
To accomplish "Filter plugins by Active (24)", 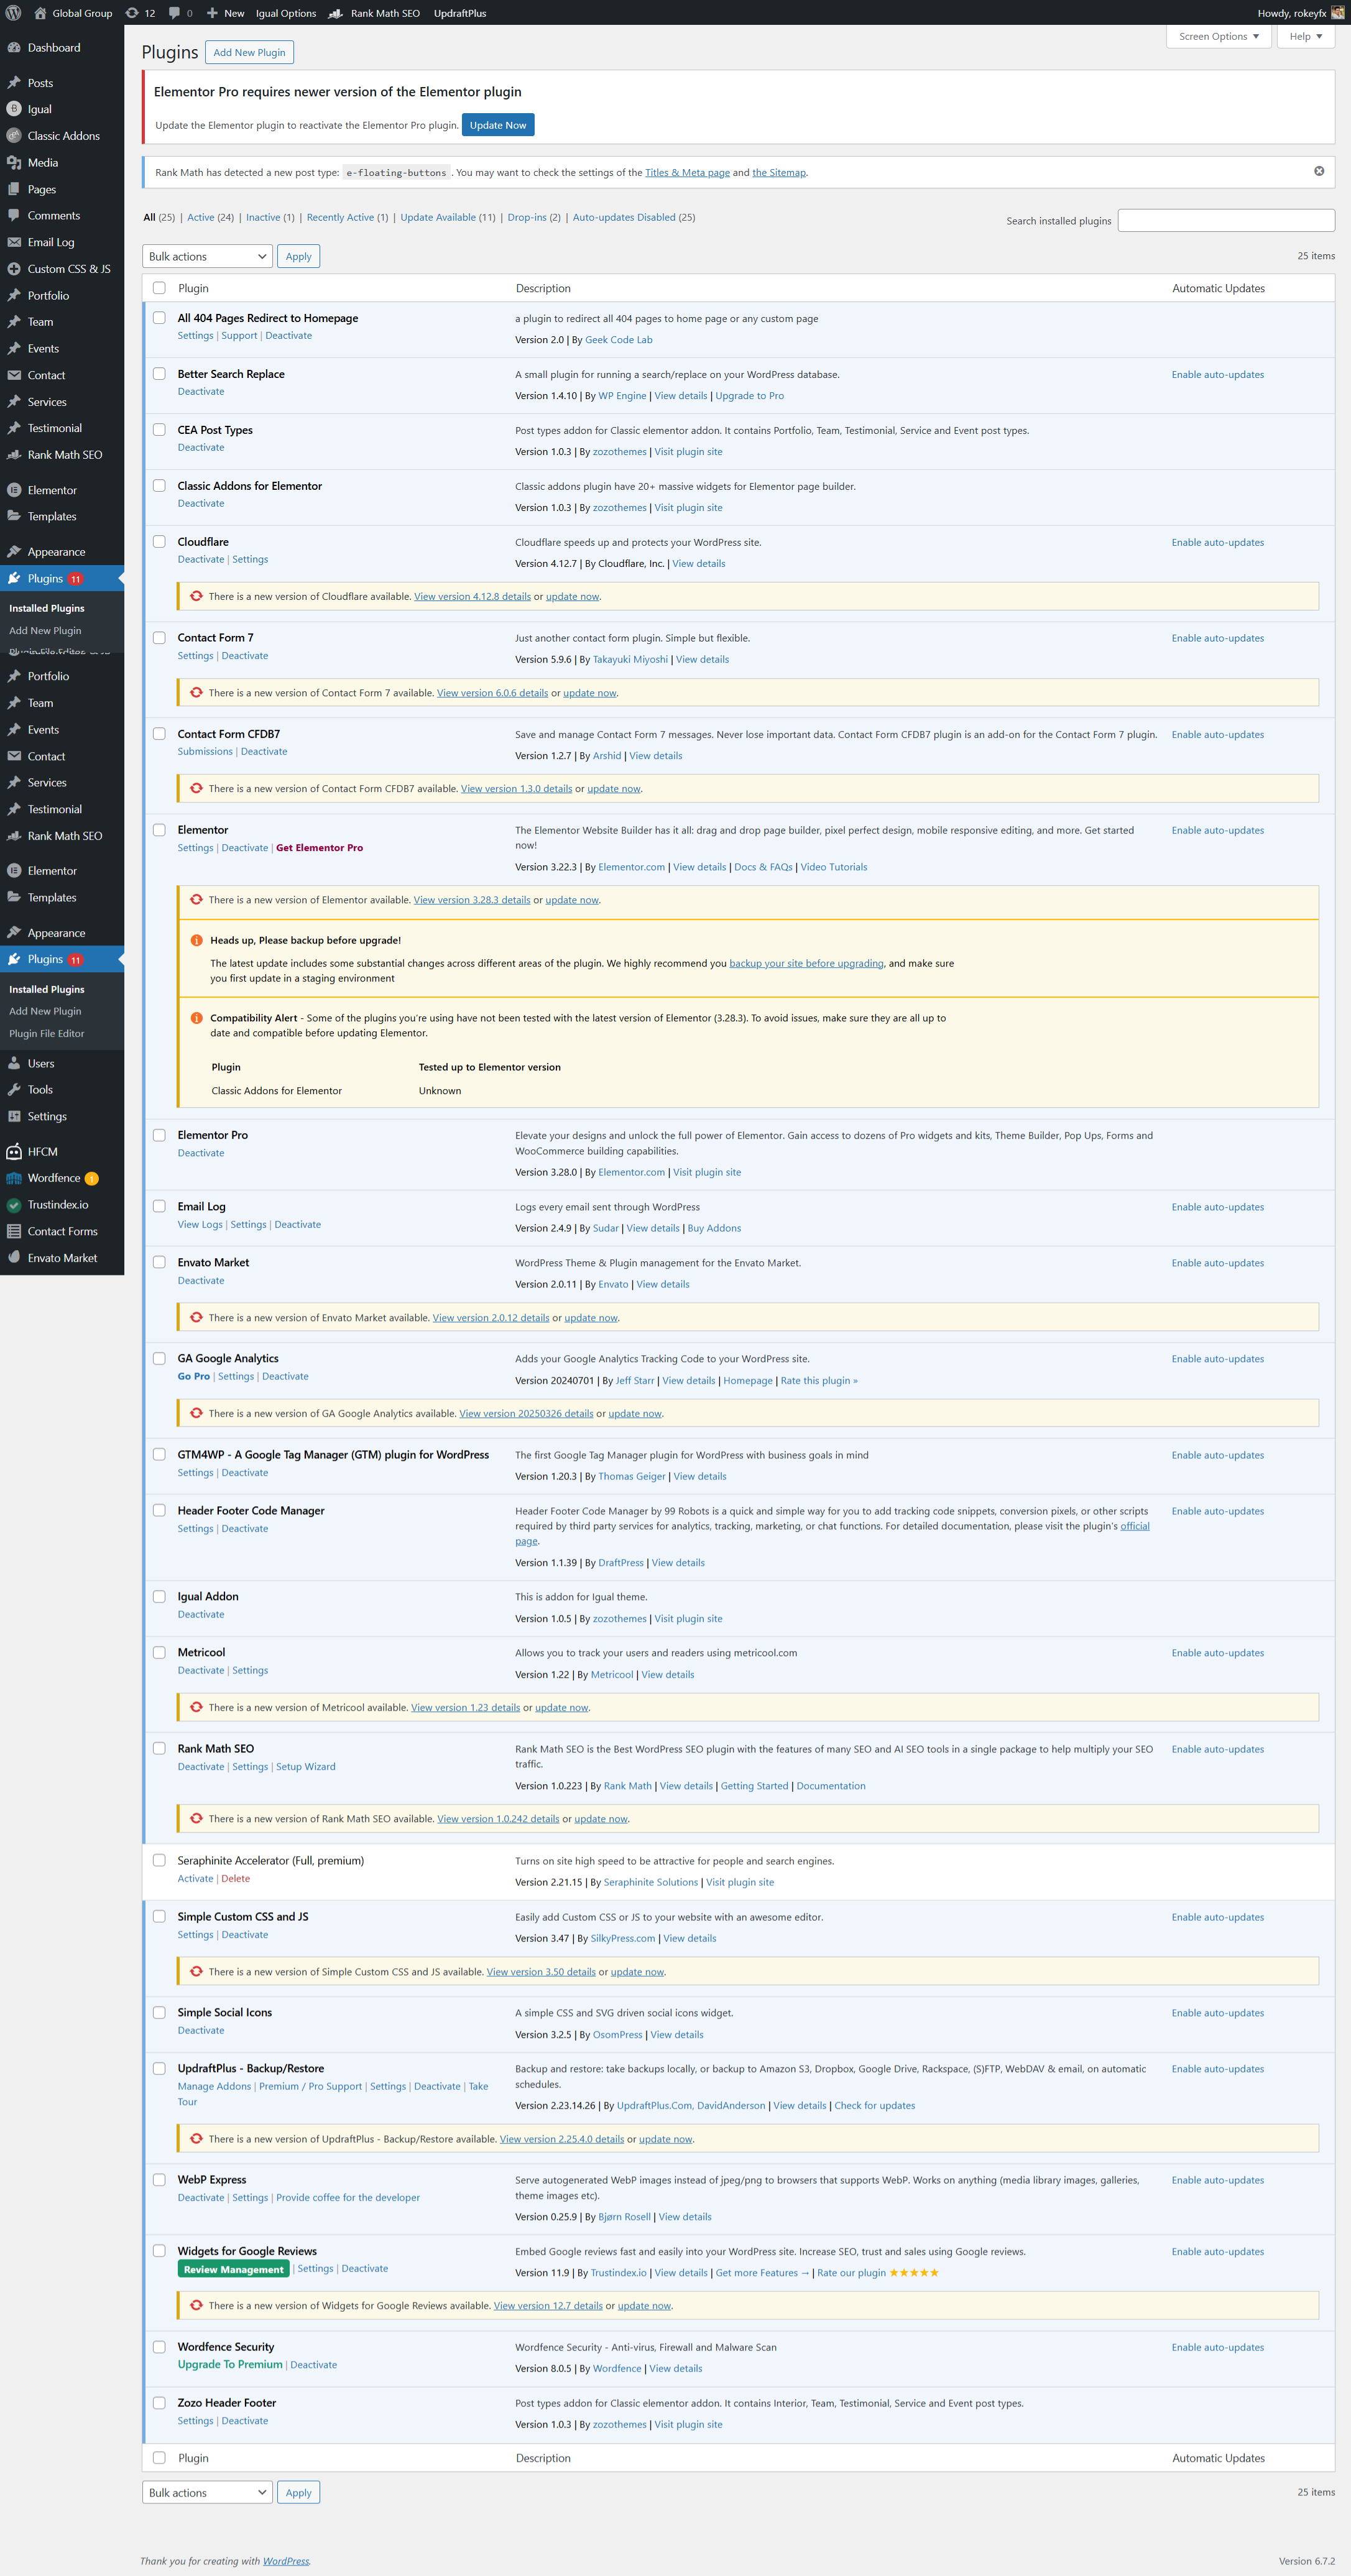I will (x=210, y=217).
